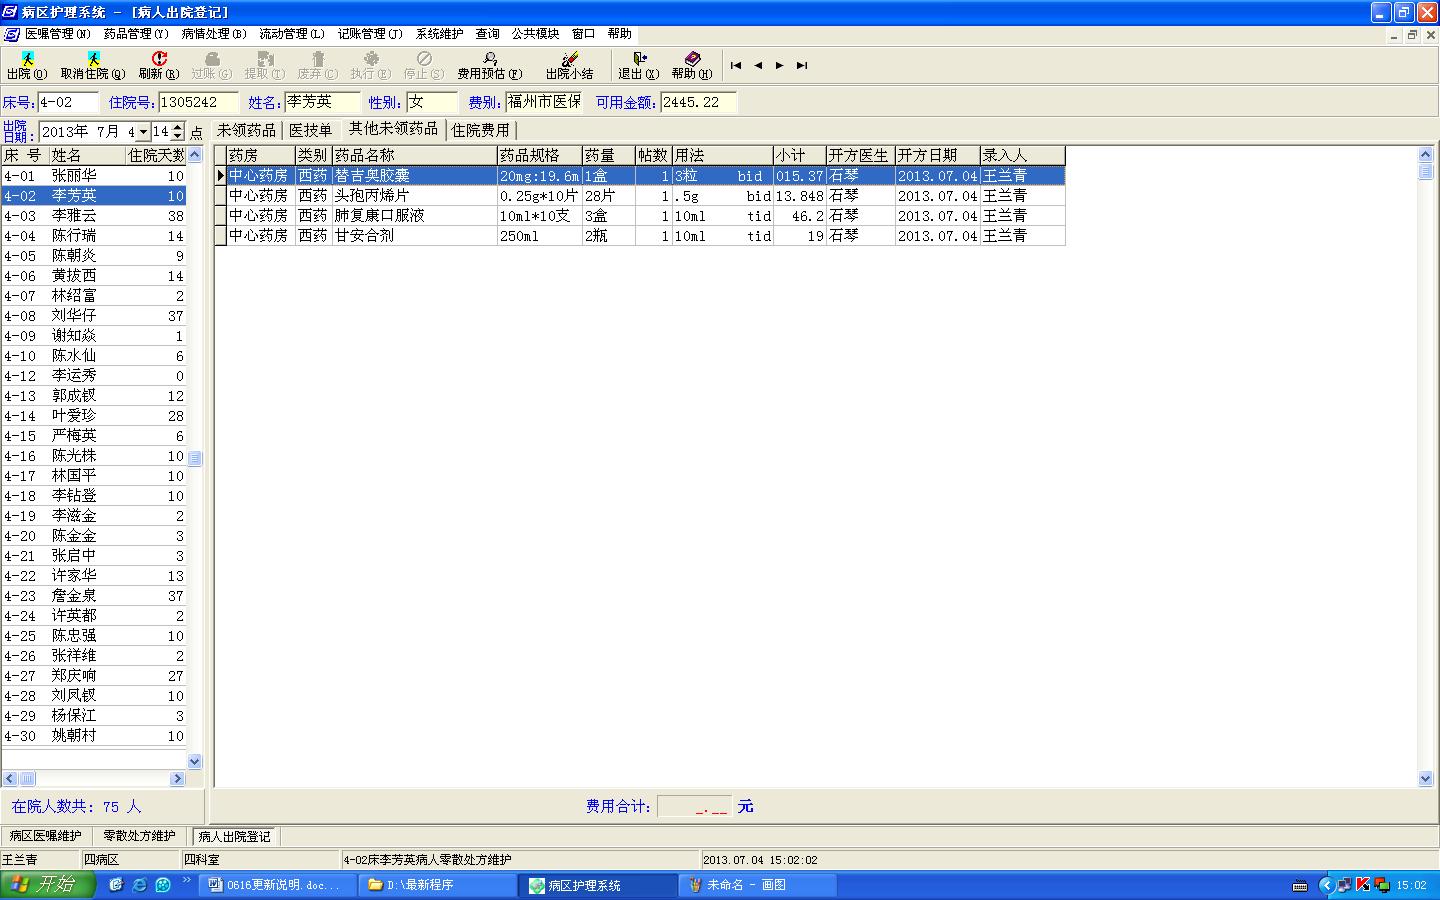Go to next record arrow

point(780,65)
